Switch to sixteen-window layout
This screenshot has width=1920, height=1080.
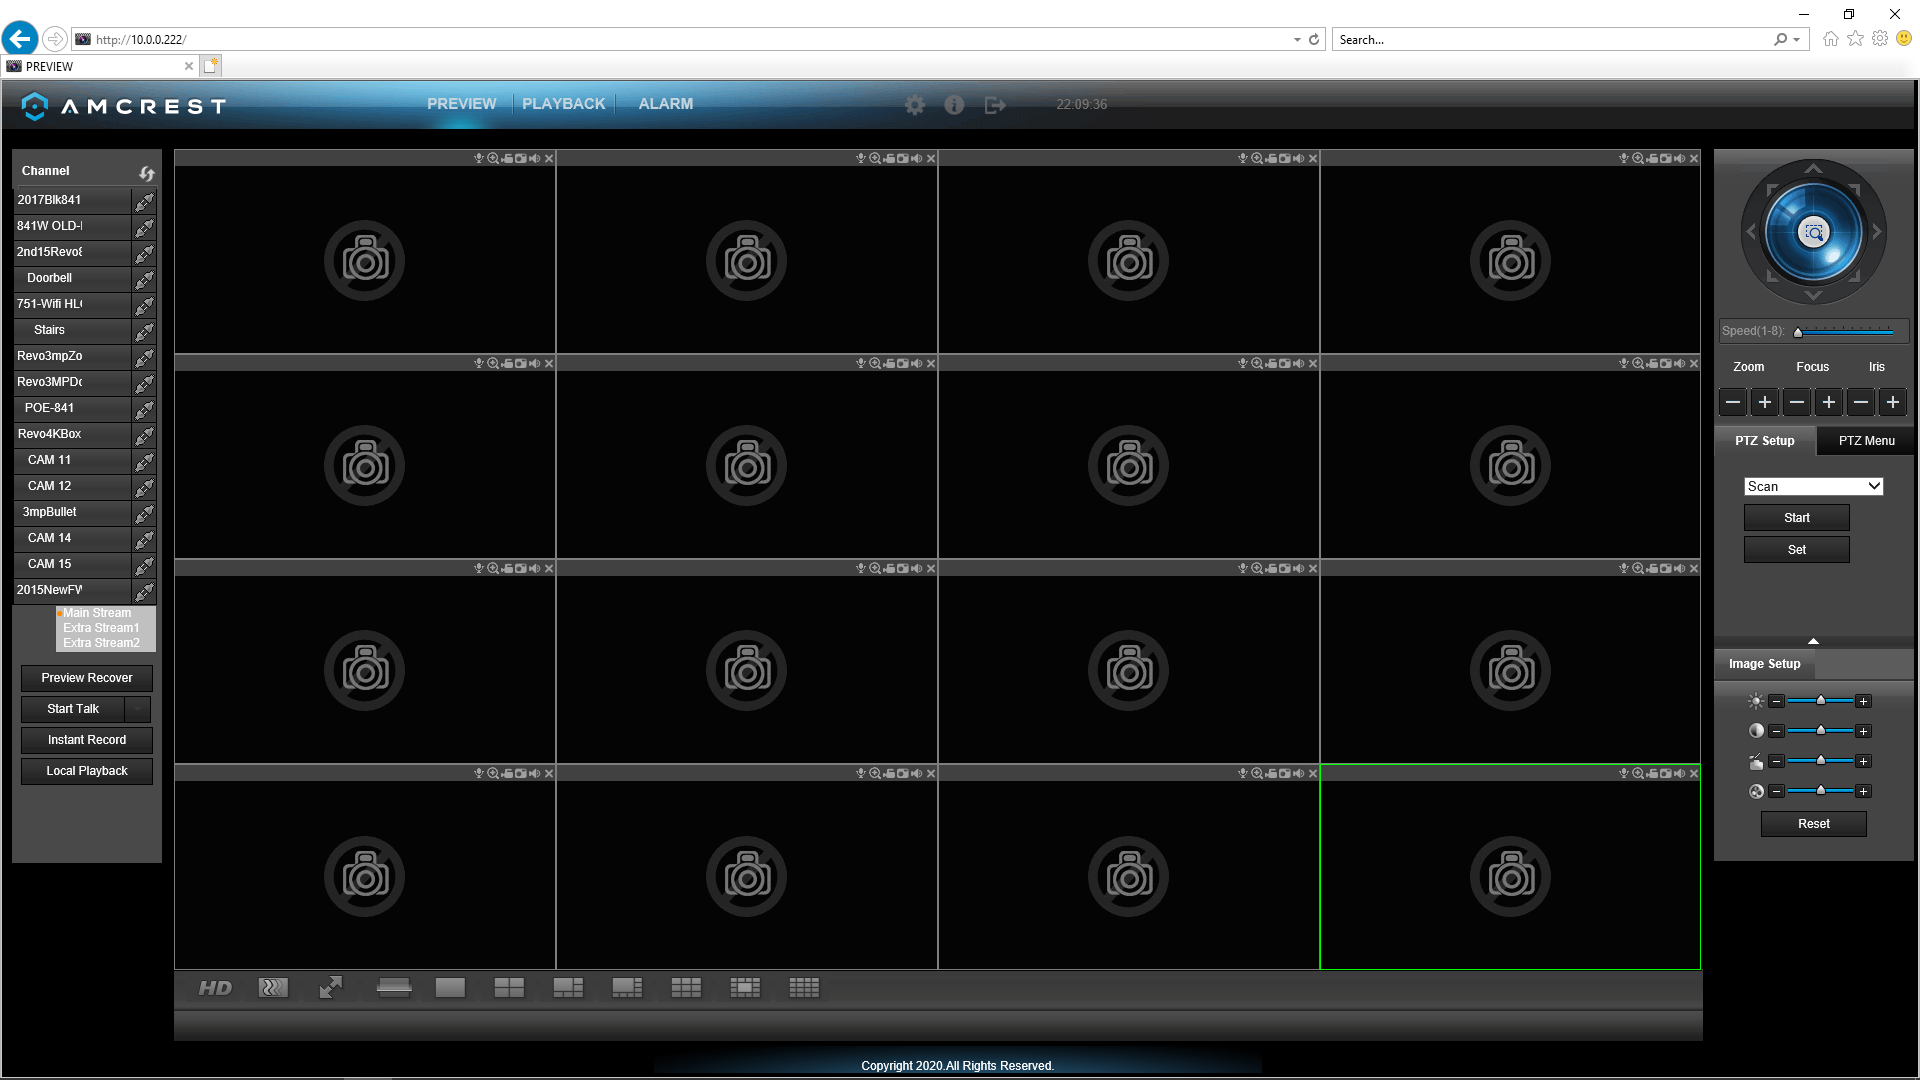[x=804, y=988]
